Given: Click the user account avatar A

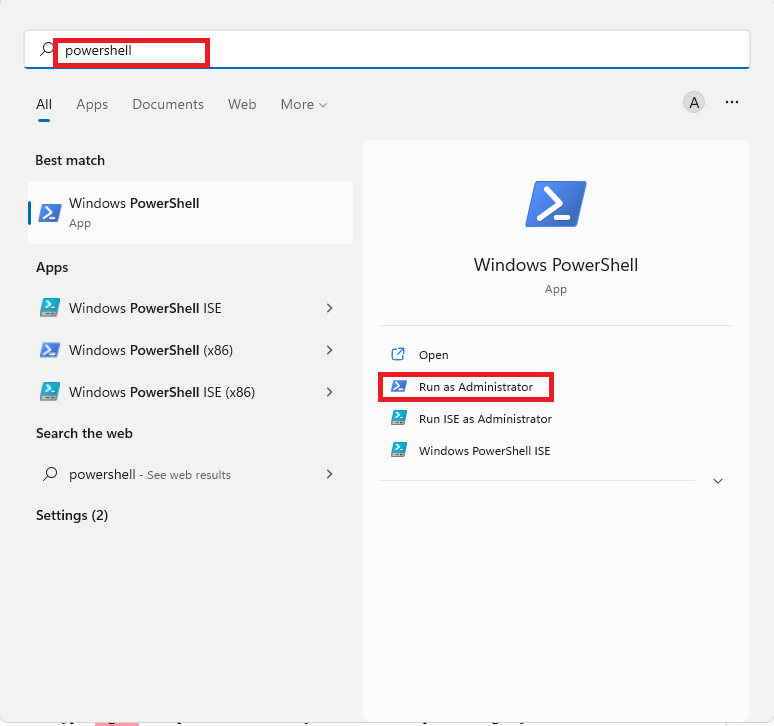Looking at the screenshot, I should coord(694,103).
